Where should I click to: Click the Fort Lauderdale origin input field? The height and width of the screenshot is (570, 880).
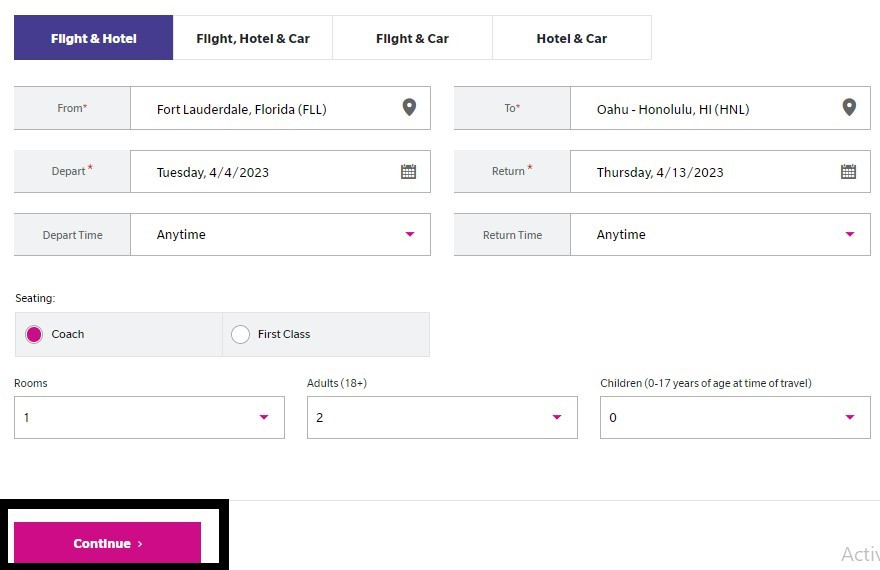tap(281, 108)
